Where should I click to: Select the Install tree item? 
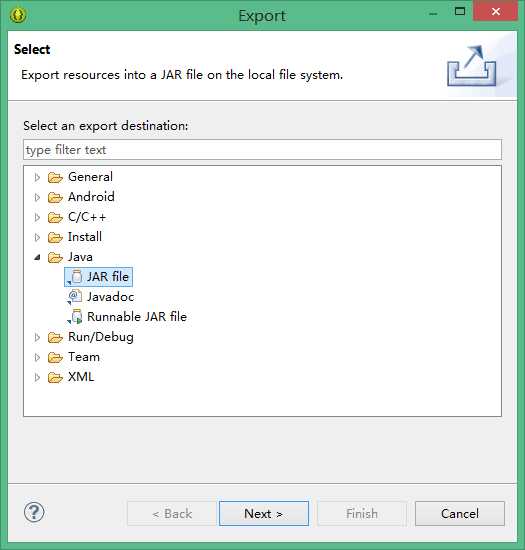[85, 237]
